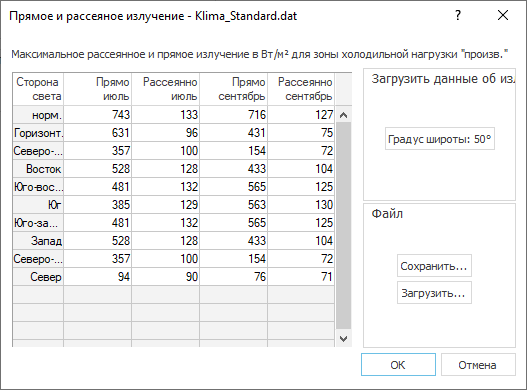
Task: Select the норм. row header
Action: 38,115
